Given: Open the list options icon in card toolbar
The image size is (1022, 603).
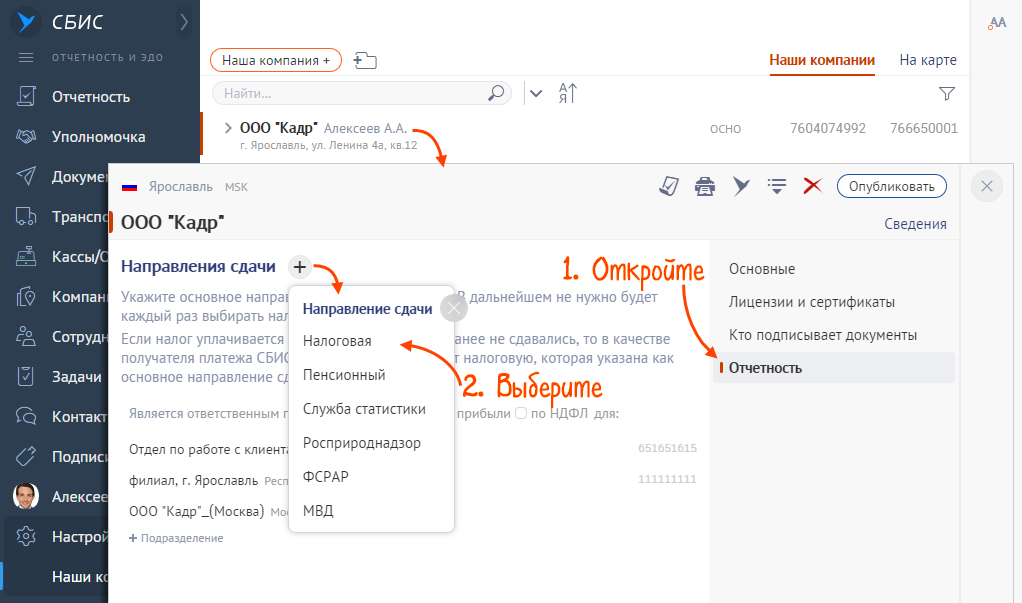Looking at the screenshot, I should (x=776, y=186).
